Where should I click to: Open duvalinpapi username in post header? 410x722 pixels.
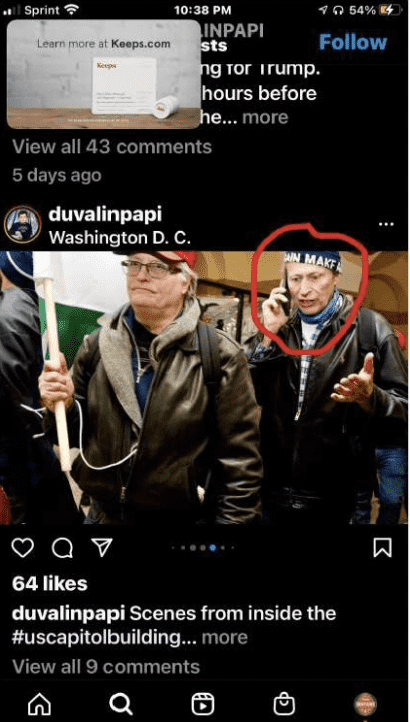[x=105, y=214]
